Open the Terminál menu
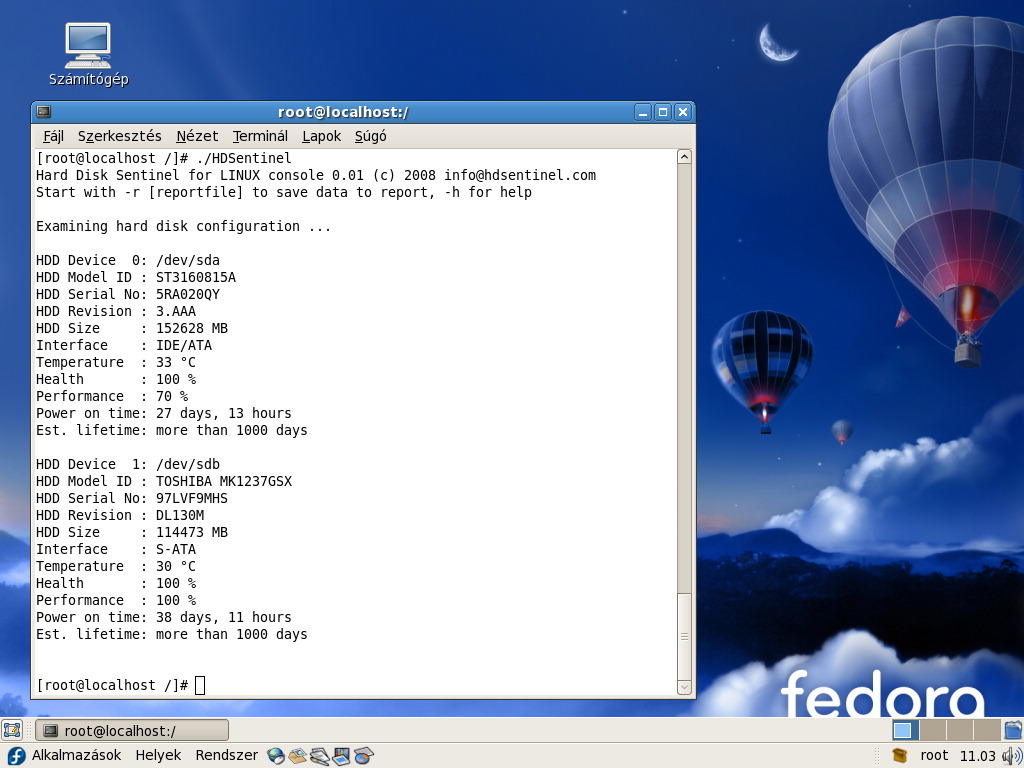 [260, 136]
